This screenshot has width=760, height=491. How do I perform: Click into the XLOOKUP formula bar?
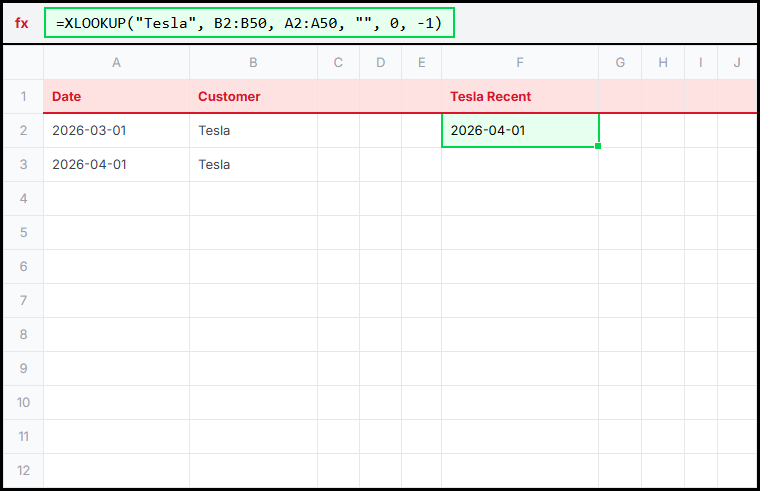pos(249,23)
